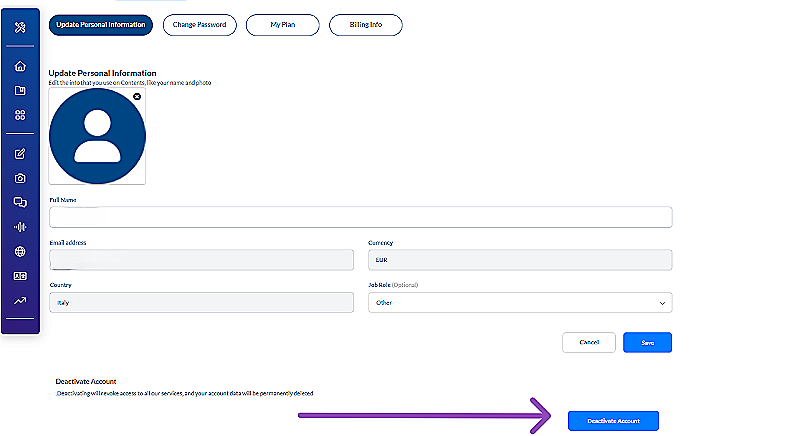Switch to the Change Password tab
794x436 pixels.
(200, 24)
